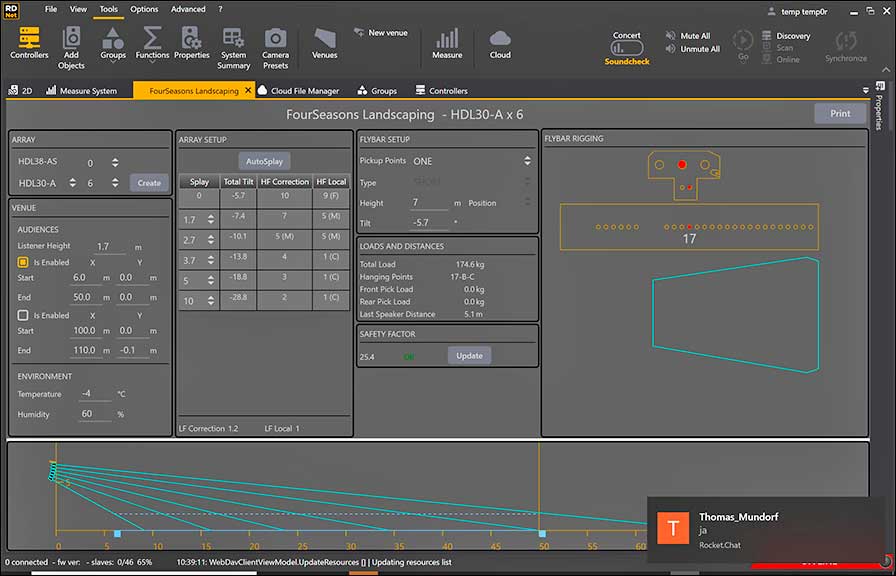The height and width of the screenshot is (576, 896).
Task: Open the Cloud toolbar icon
Action: click(500, 42)
